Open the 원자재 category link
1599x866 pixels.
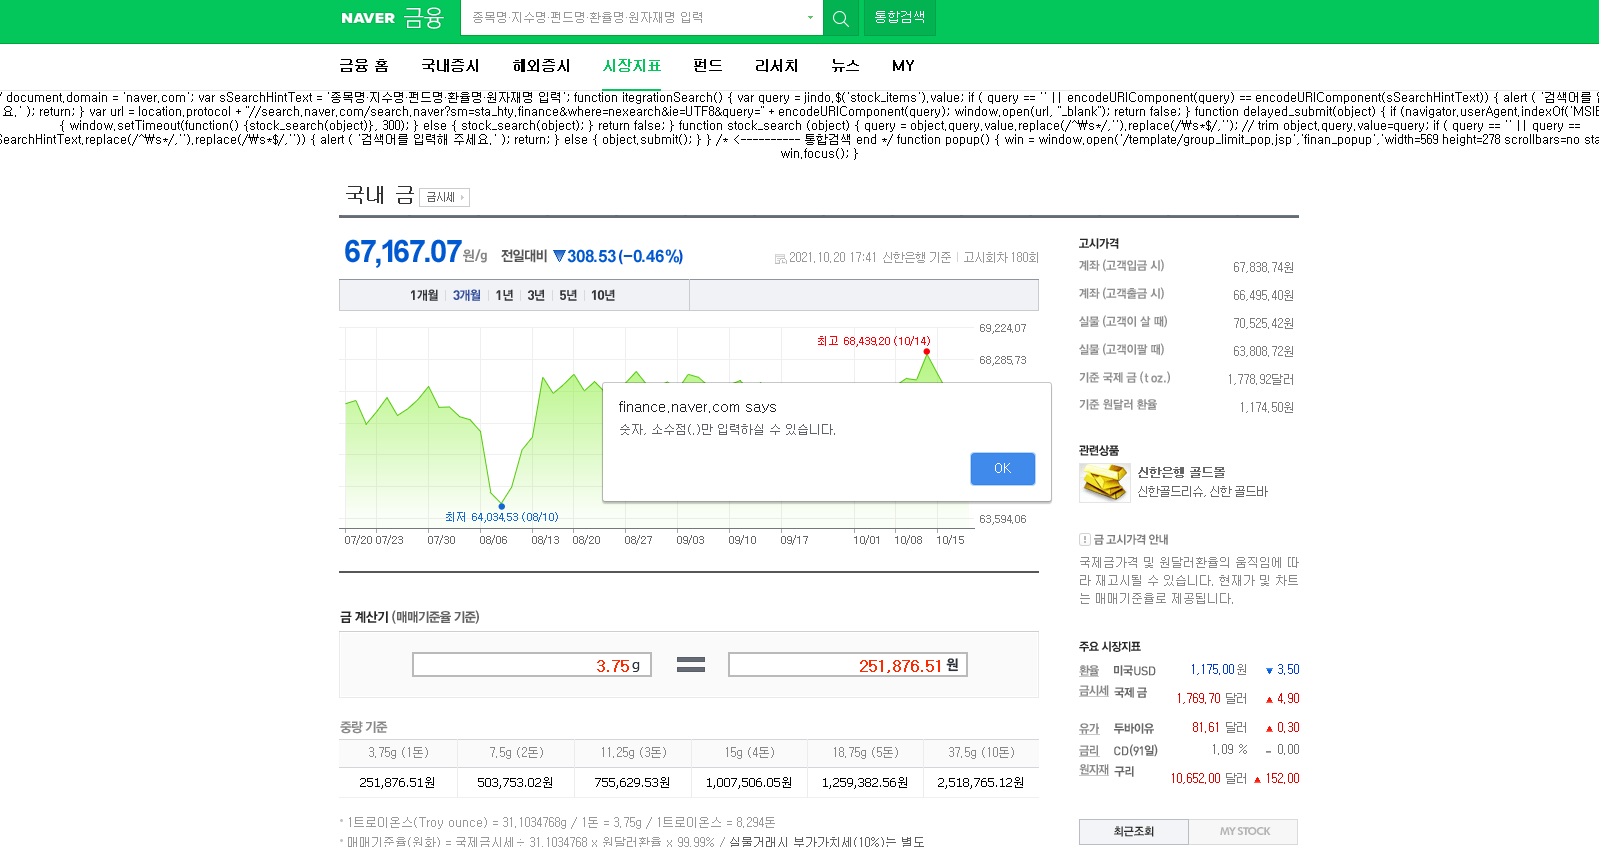pos(1094,769)
